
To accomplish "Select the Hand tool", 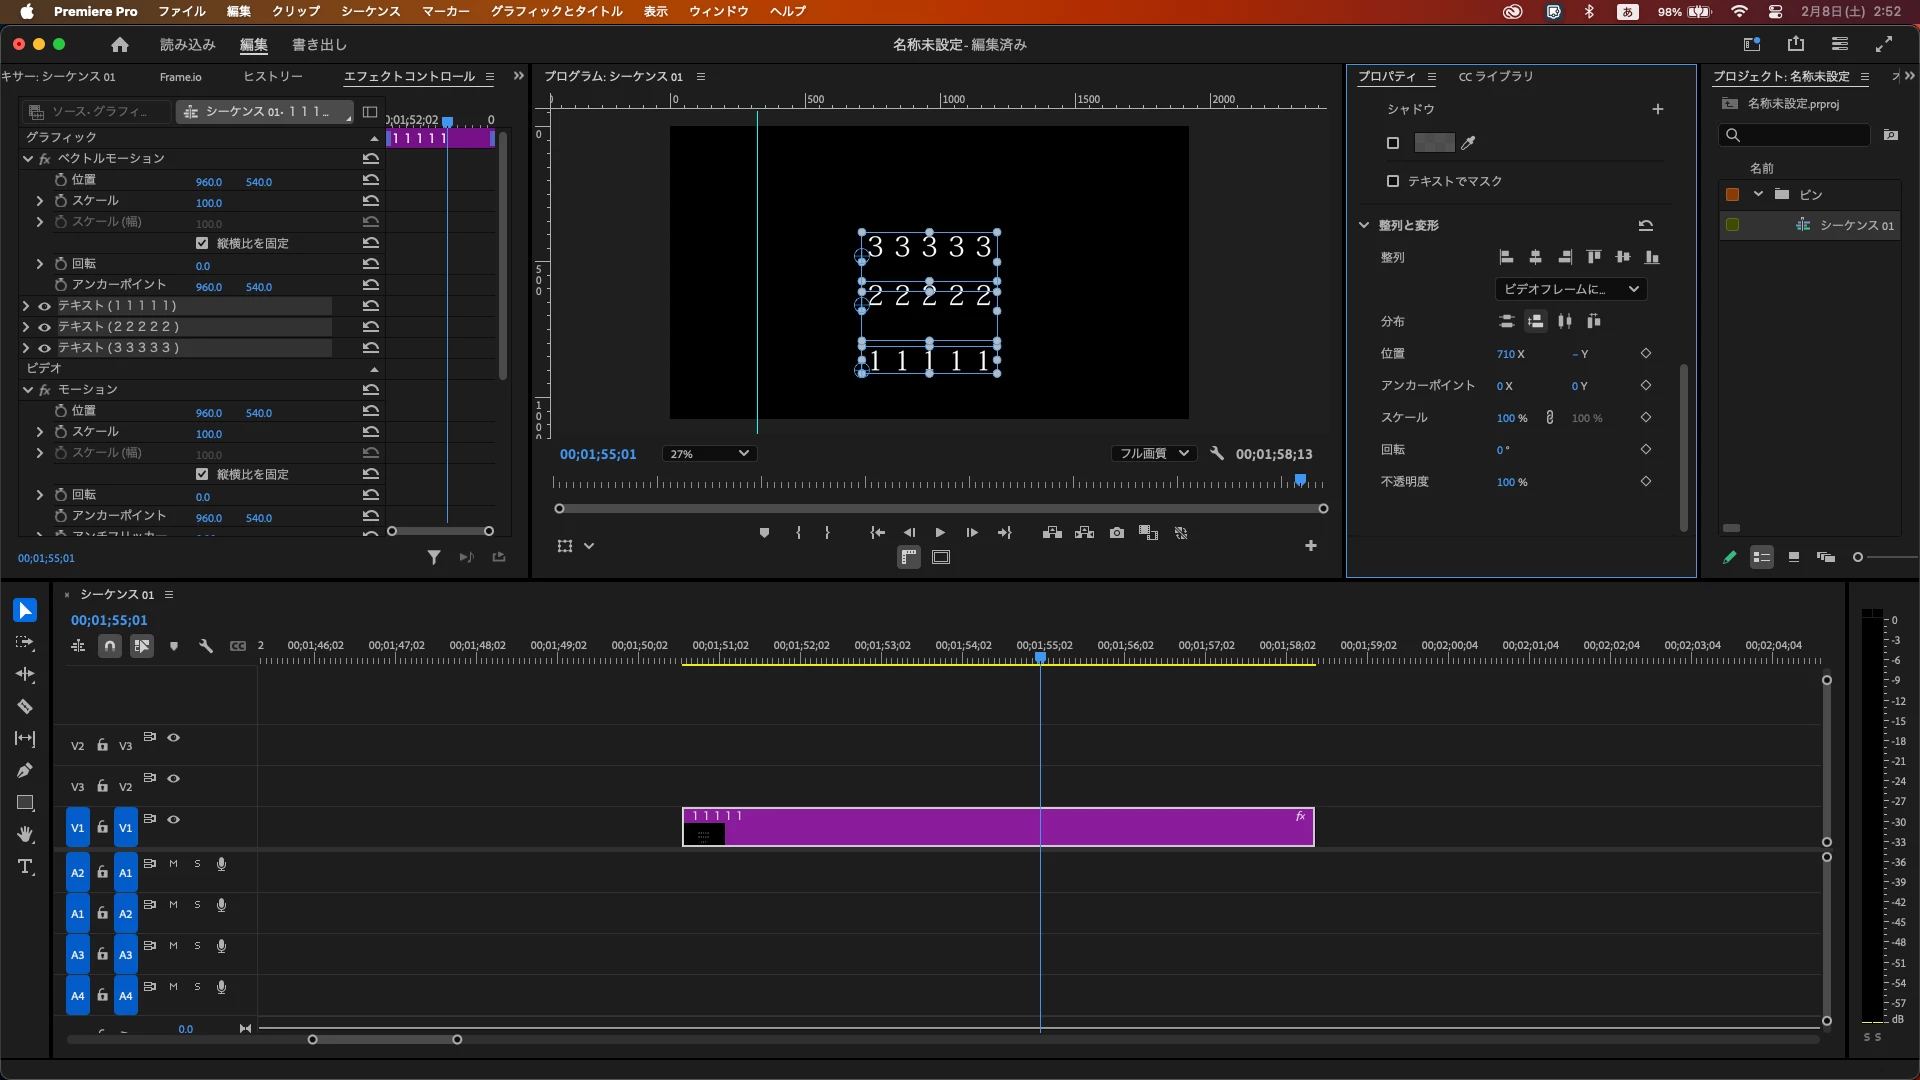I will 25,834.
